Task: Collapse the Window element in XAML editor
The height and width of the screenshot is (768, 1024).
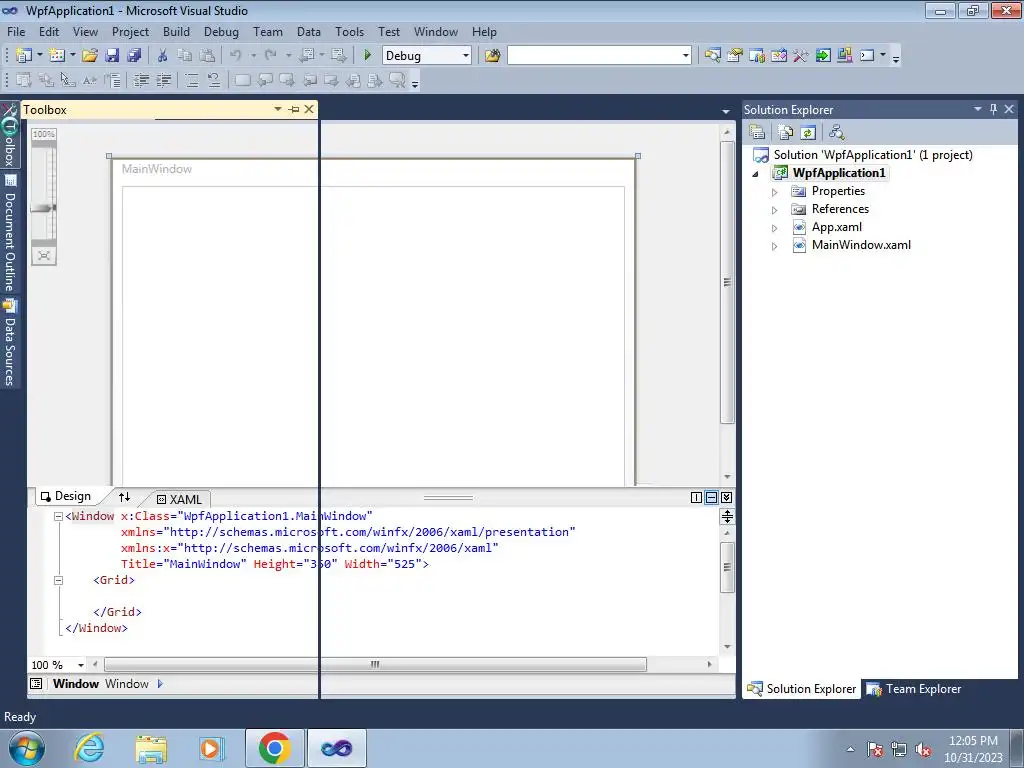Action: coord(58,516)
